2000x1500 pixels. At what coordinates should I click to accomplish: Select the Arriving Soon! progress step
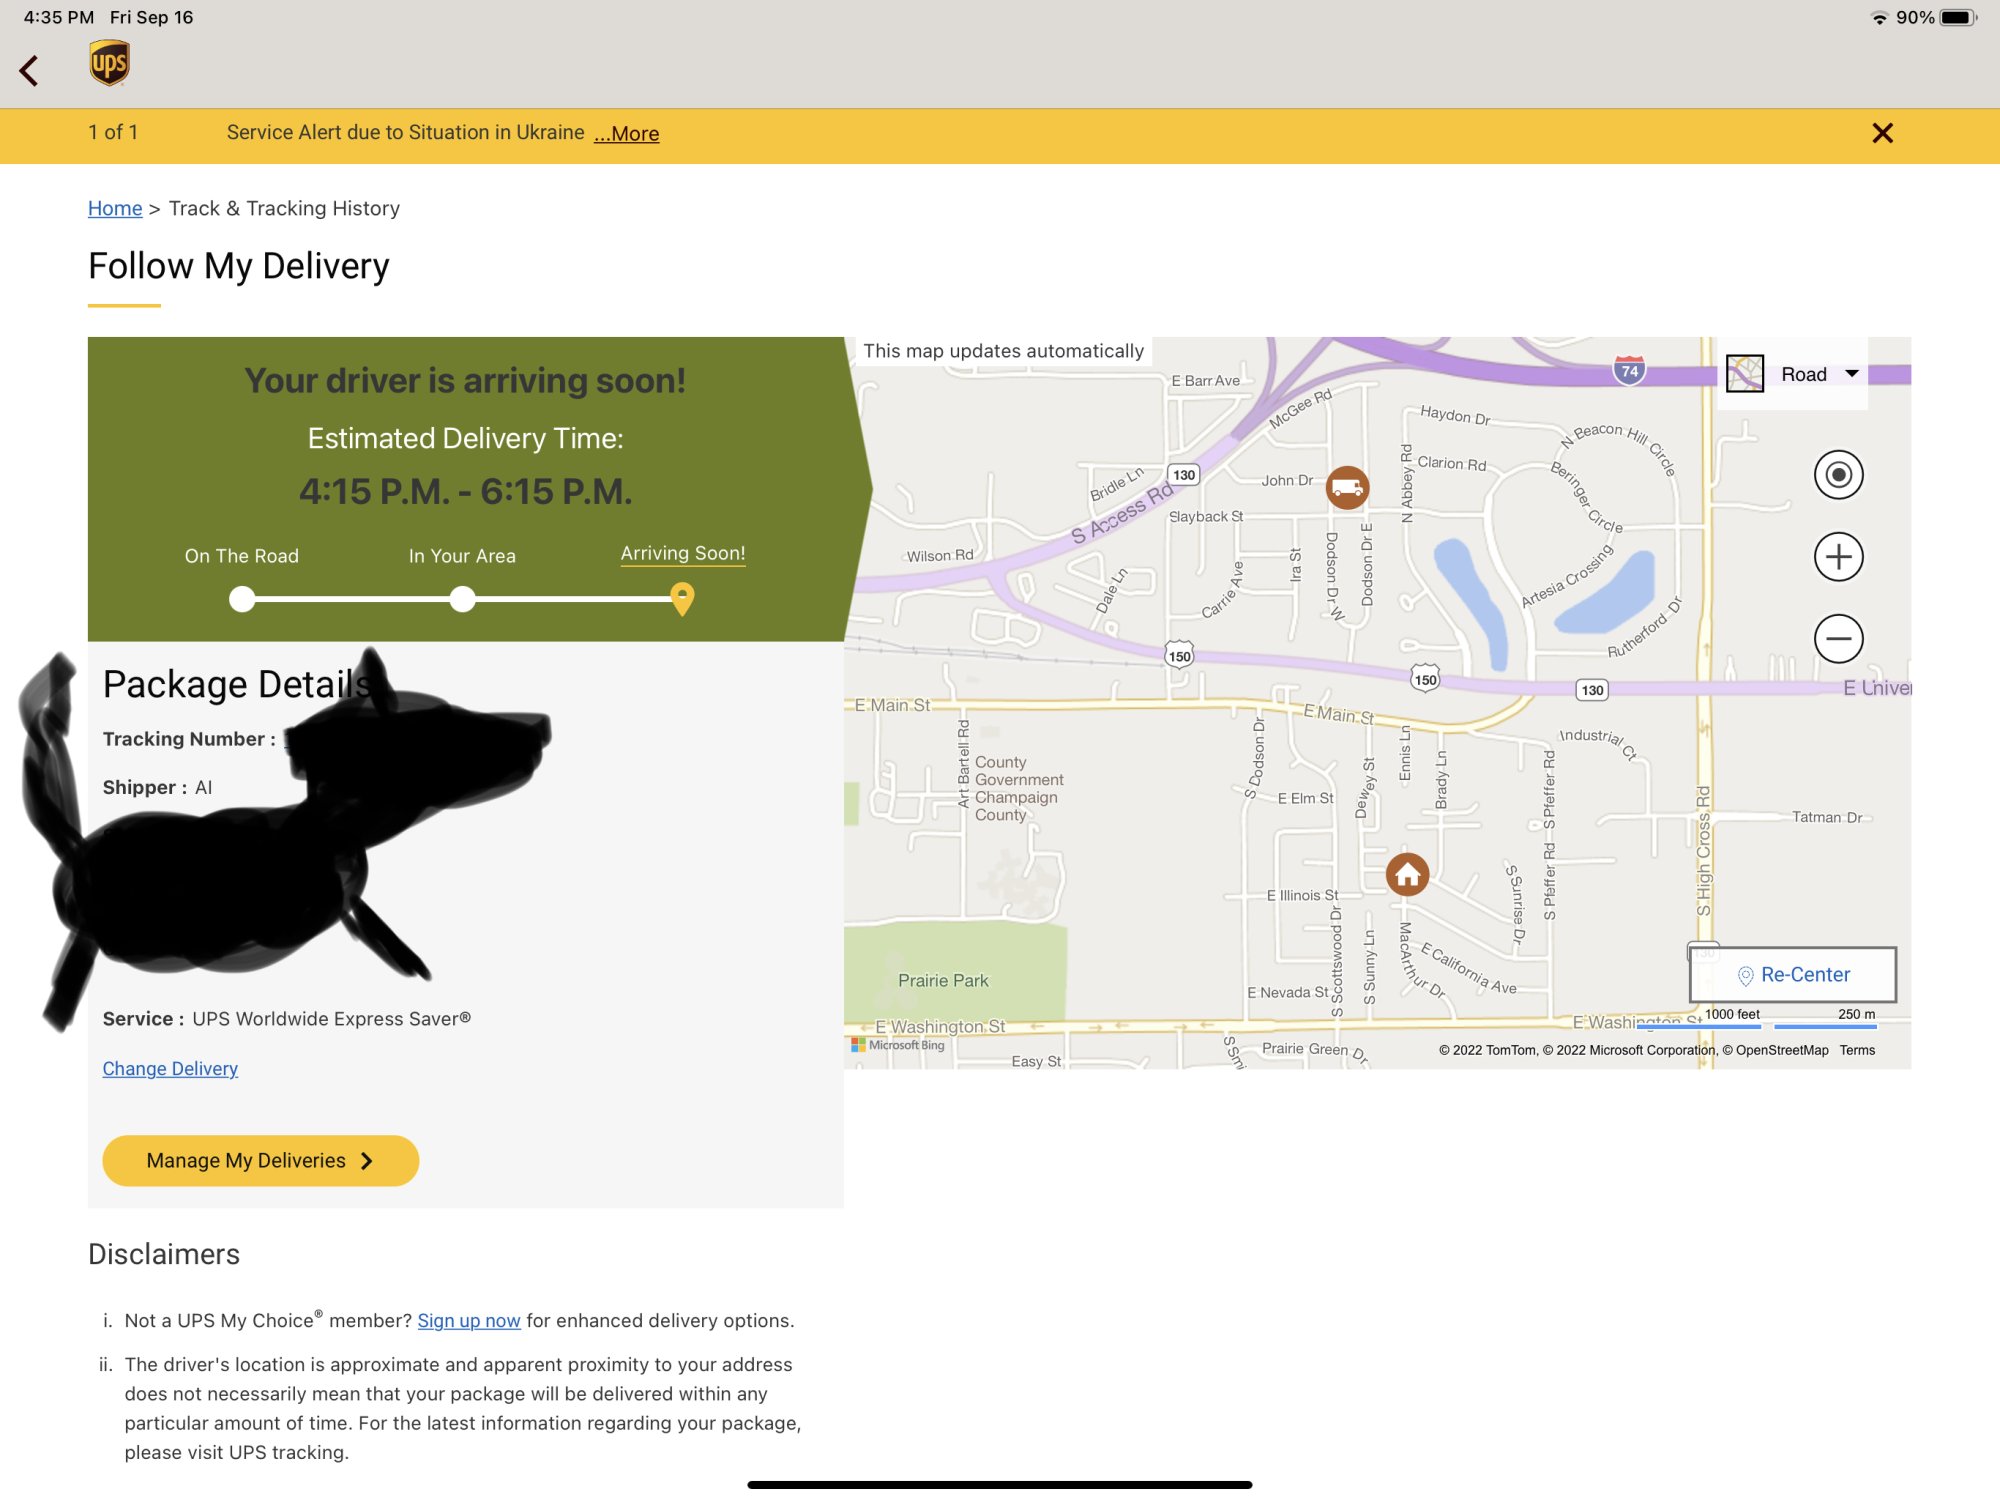tap(683, 554)
